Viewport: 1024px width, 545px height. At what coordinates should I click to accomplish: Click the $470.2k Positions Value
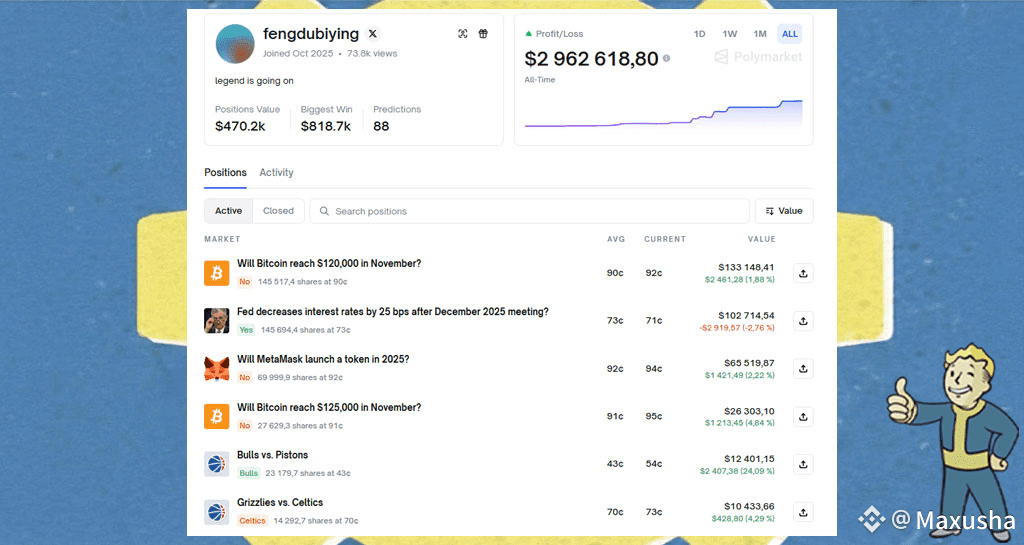[x=240, y=126]
